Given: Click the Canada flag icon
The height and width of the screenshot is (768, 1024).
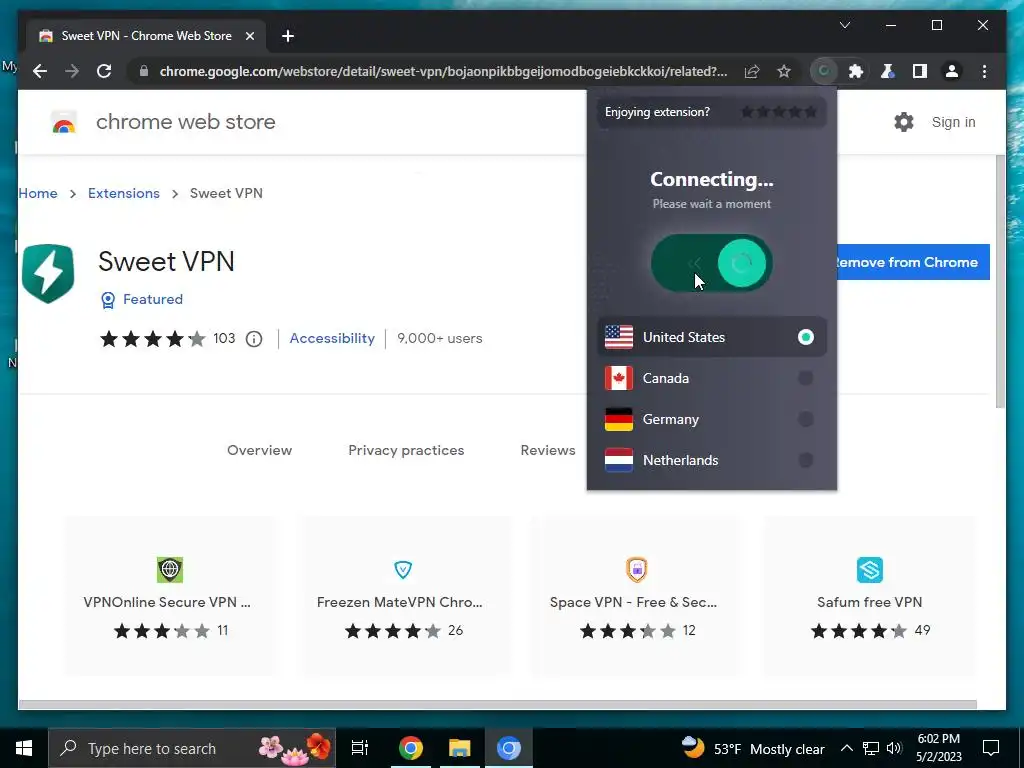Looking at the screenshot, I should point(618,378).
